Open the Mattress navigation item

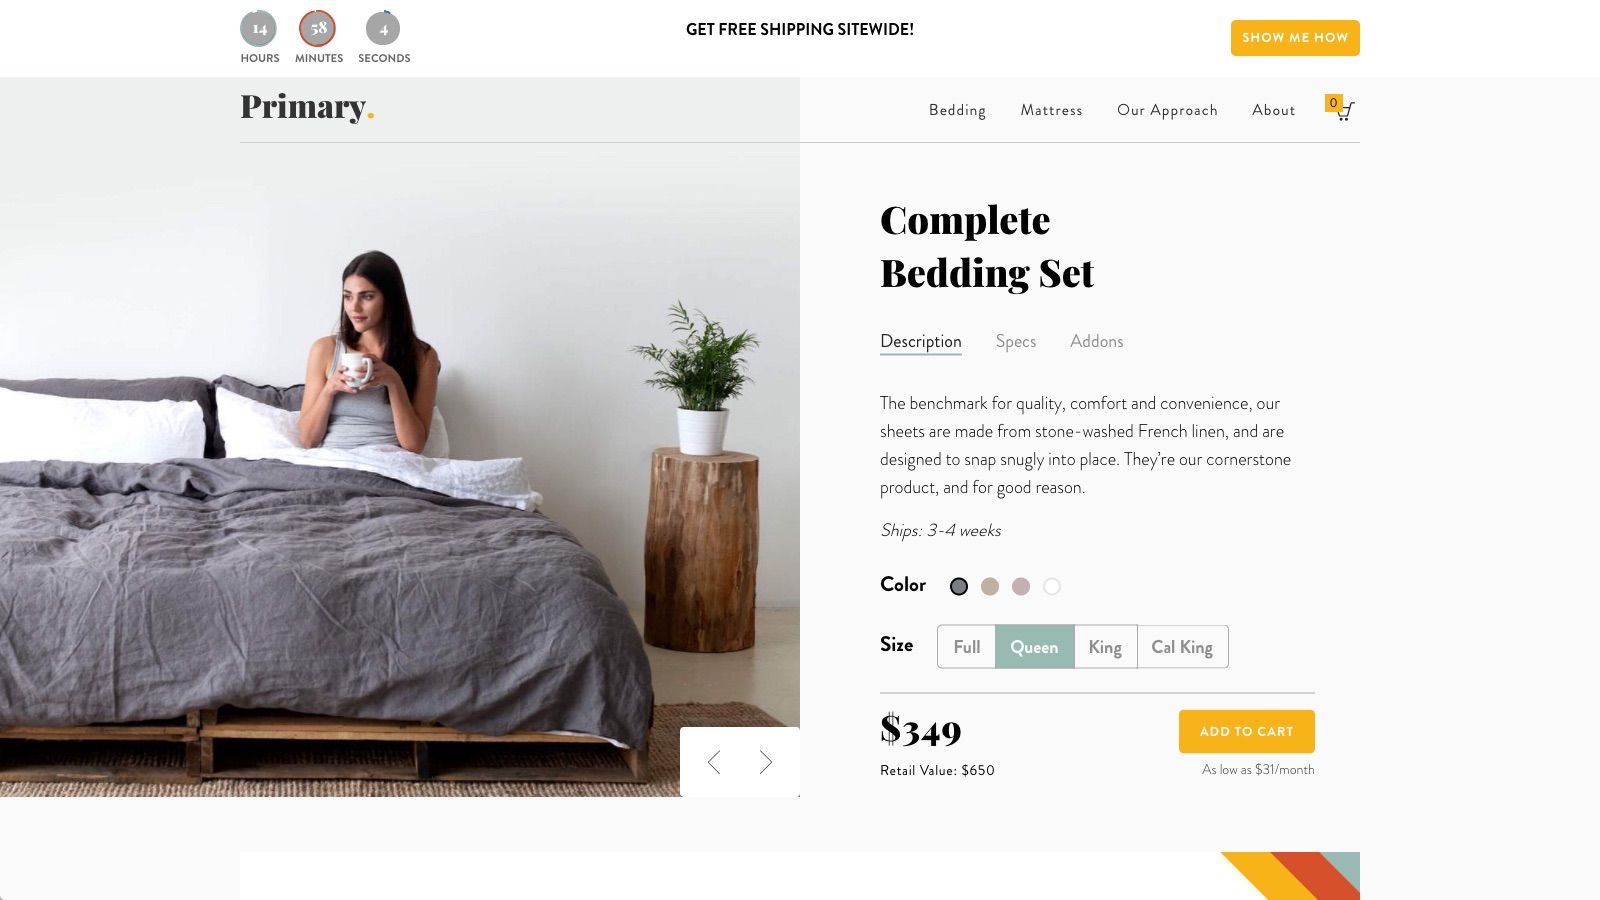(1051, 110)
